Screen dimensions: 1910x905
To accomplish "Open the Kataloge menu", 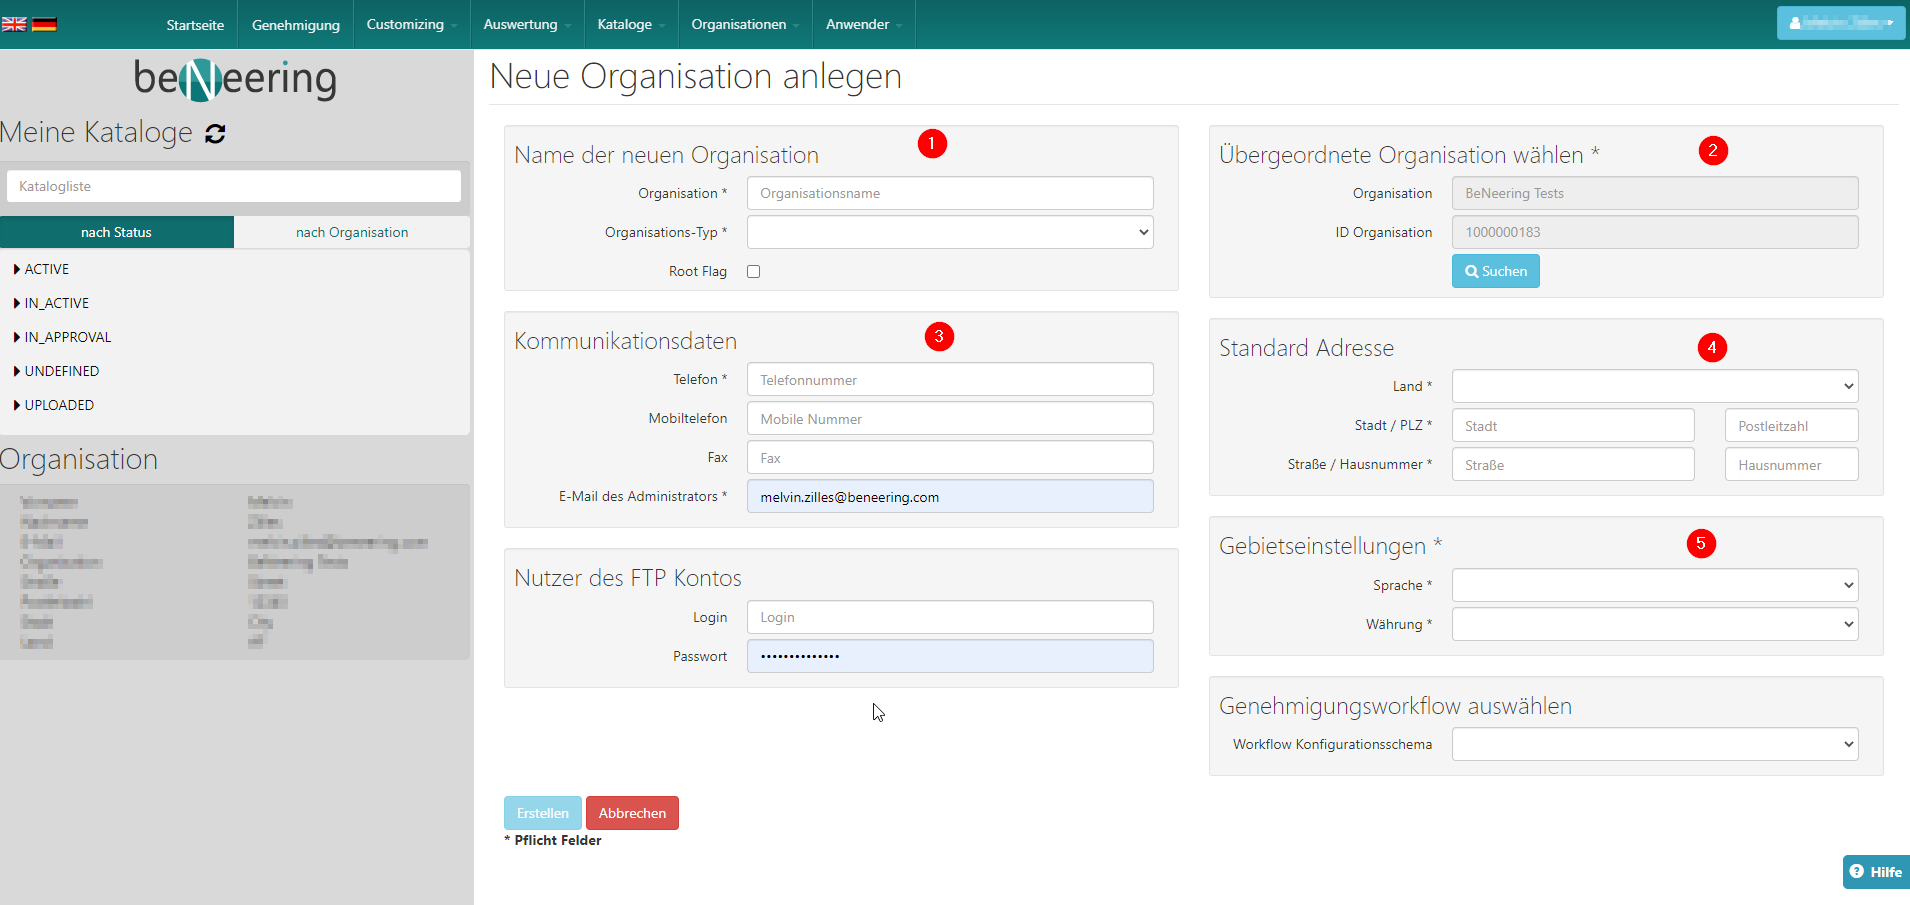I will pyautogui.click(x=630, y=24).
